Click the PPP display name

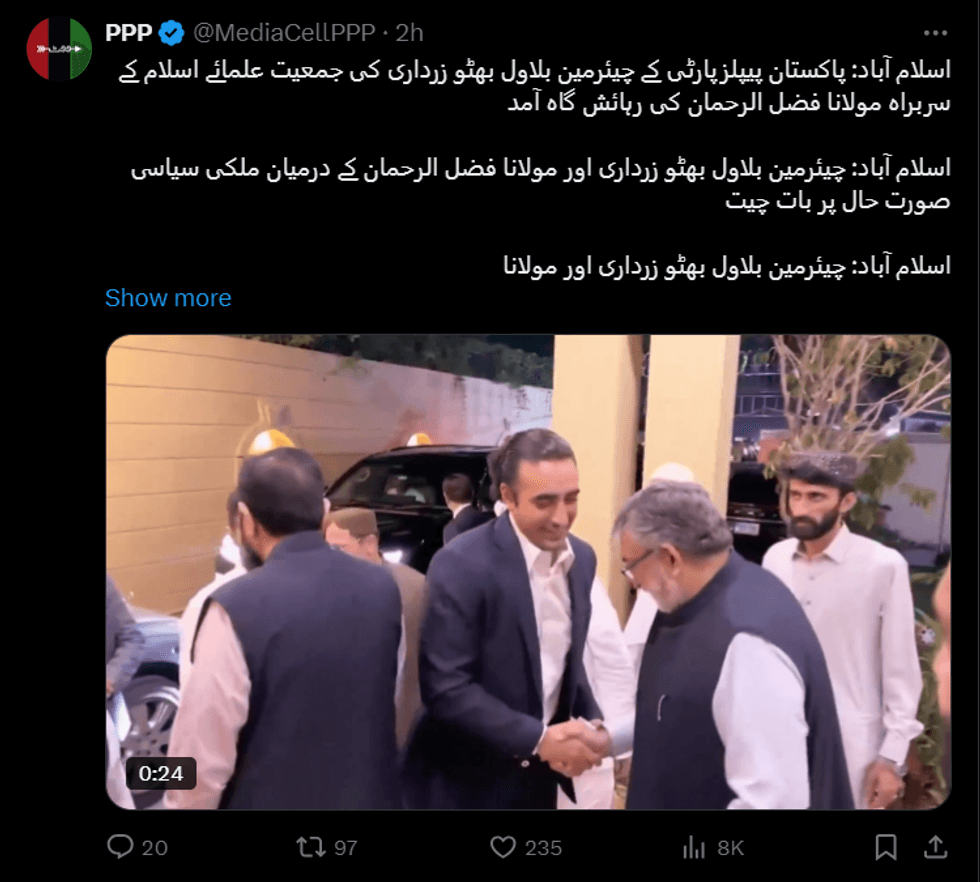(129, 33)
